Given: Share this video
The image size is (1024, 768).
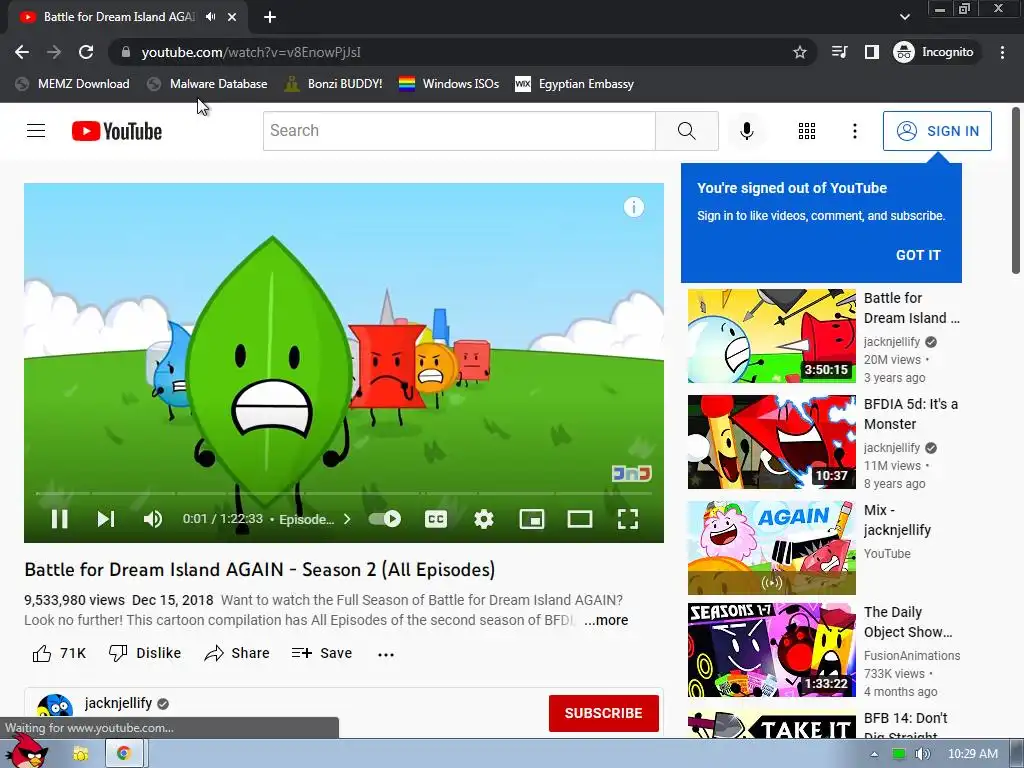Looking at the screenshot, I should 236,653.
